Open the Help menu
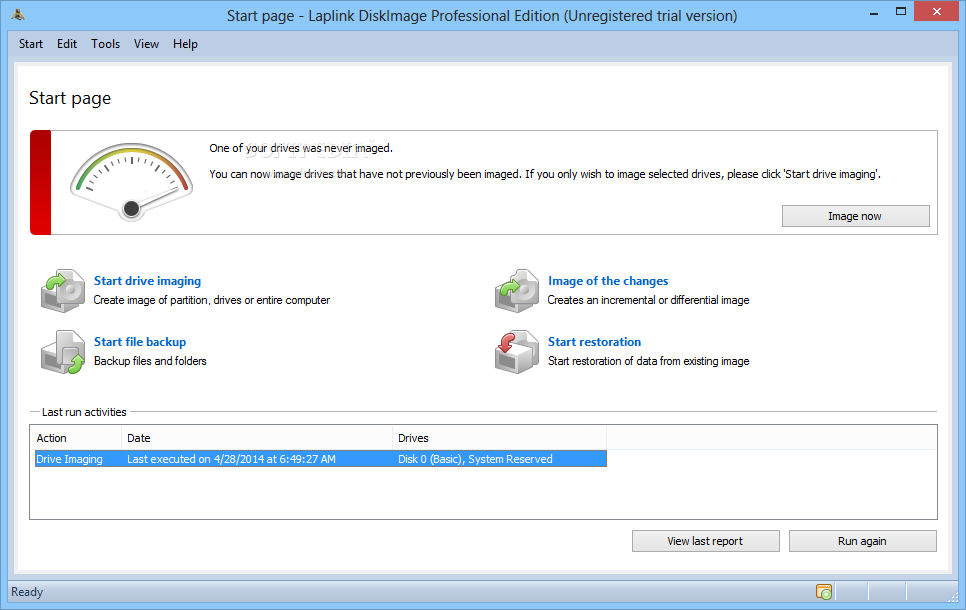Image resolution: width=966 pixels, height=610 pixels. click(x=185, y=44)
